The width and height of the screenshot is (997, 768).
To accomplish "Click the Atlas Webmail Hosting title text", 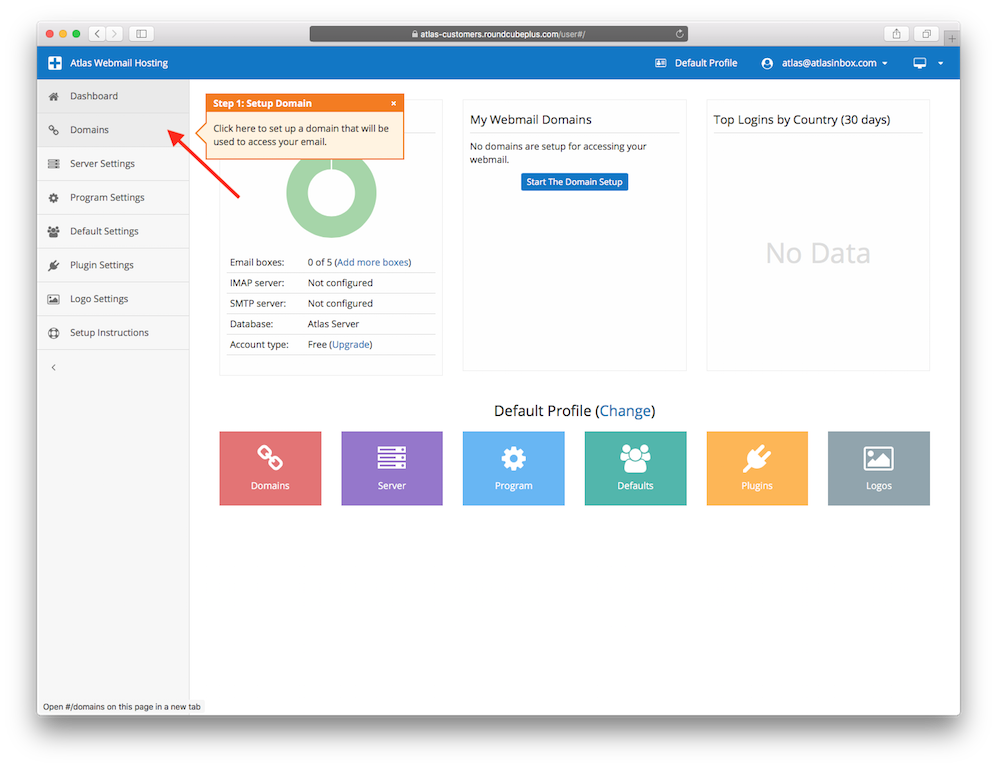I will coord(119,63).
